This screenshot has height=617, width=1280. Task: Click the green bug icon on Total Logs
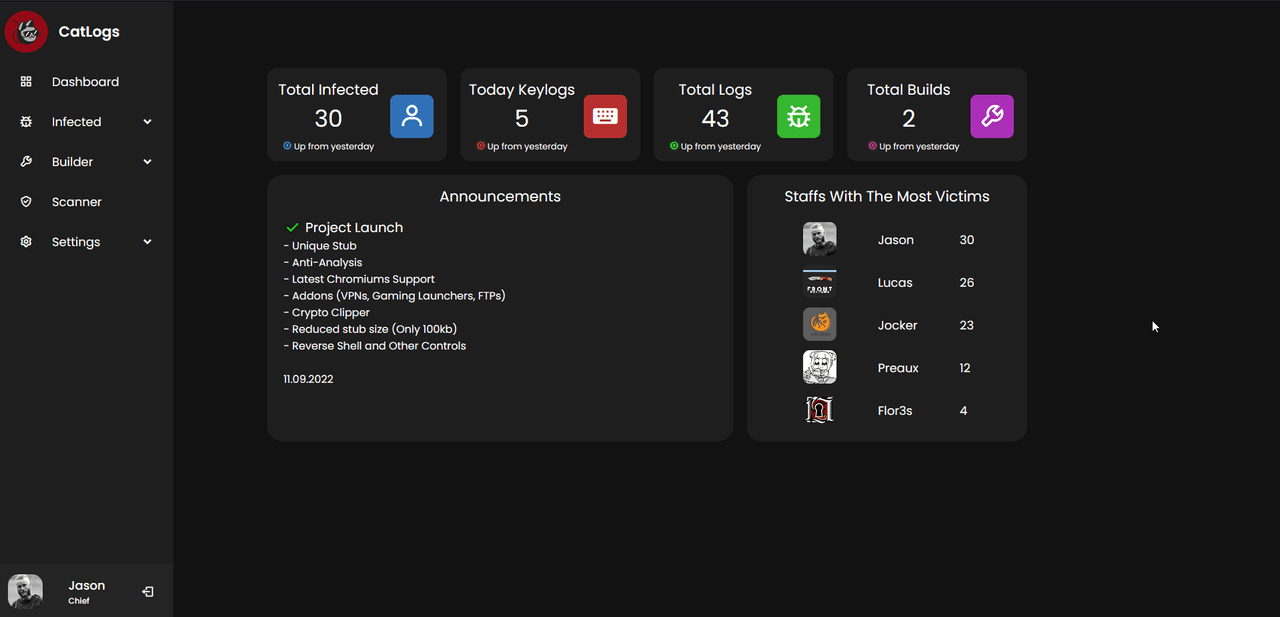click(798, 116)
